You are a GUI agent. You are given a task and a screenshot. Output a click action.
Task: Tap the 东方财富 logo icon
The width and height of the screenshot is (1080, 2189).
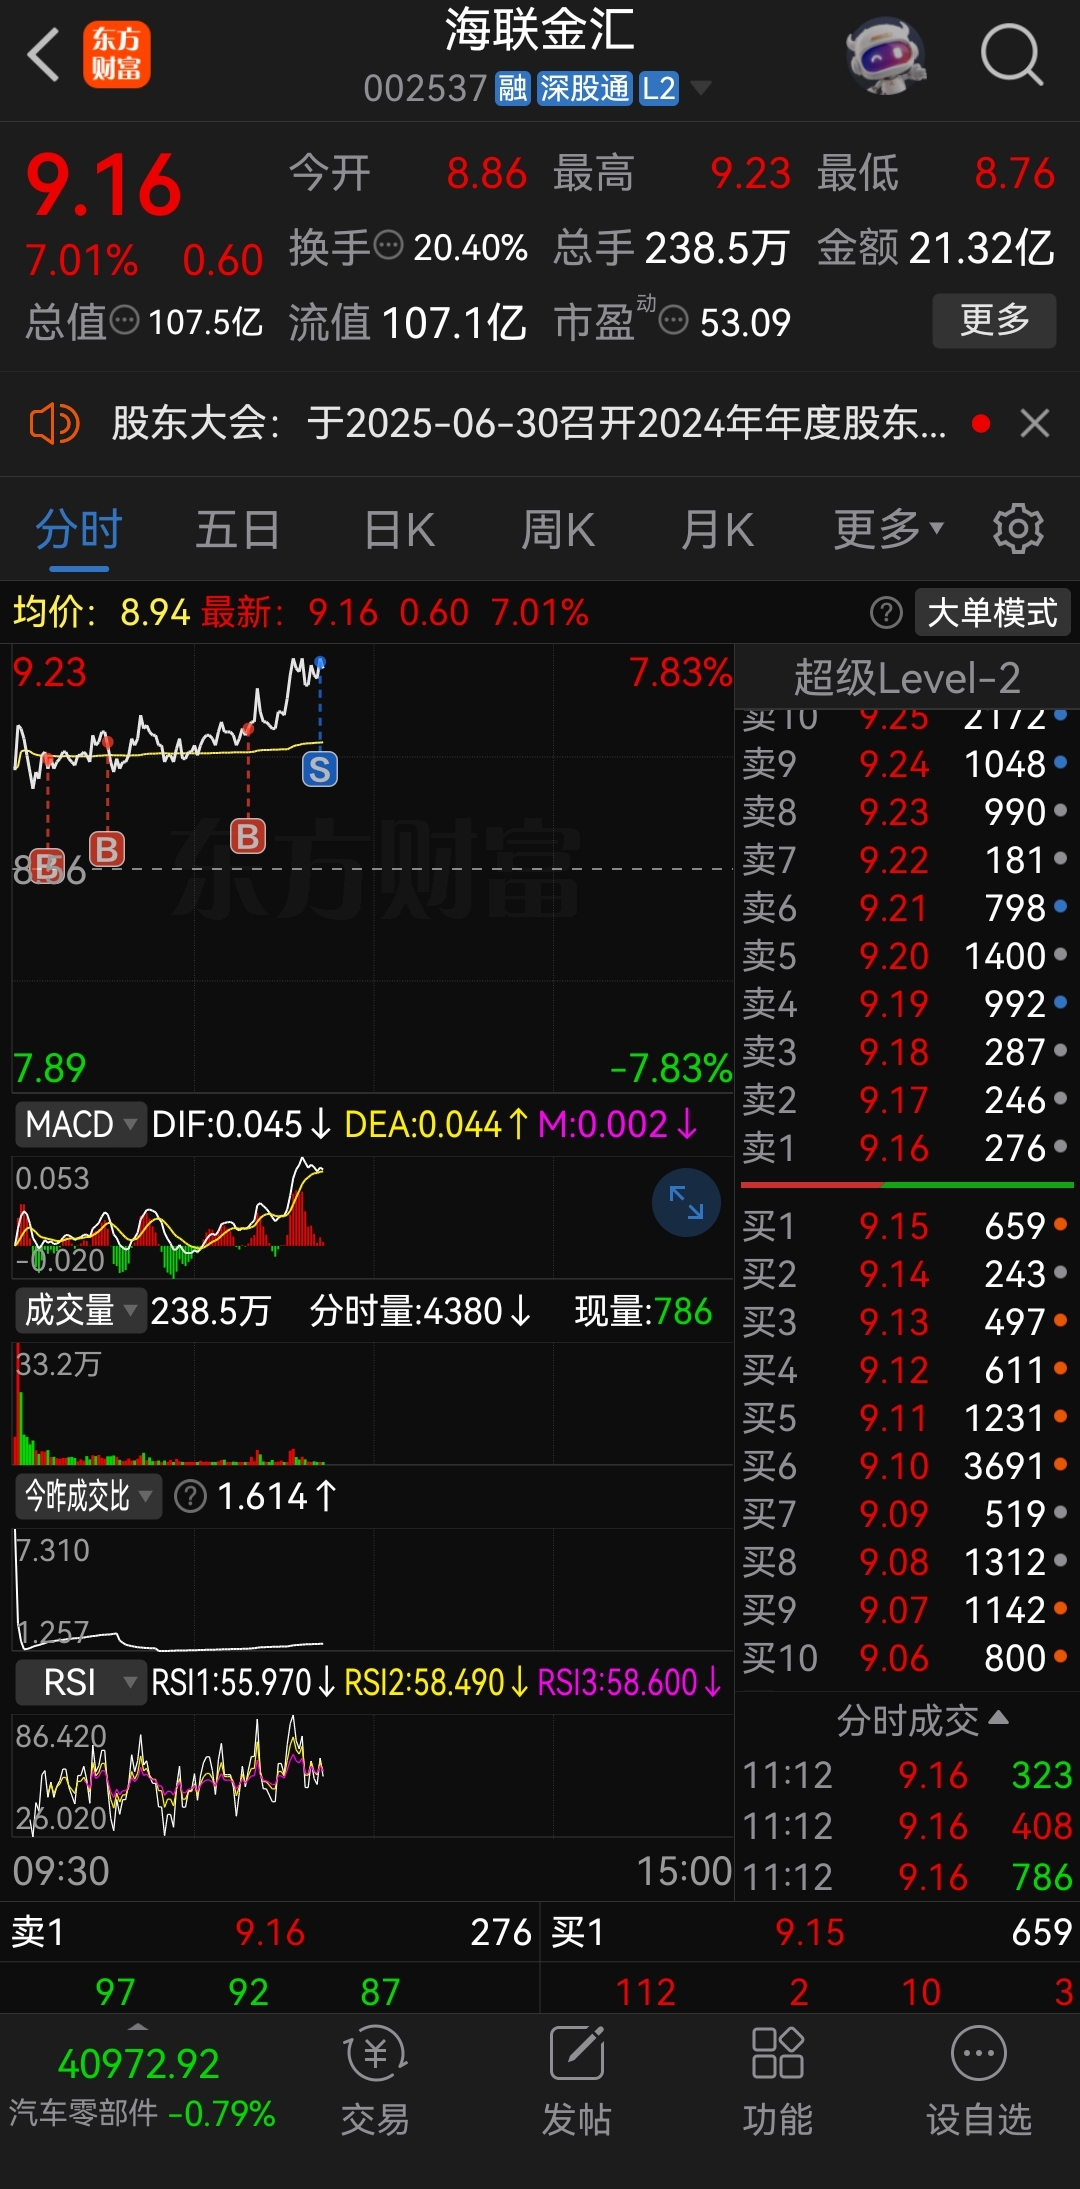tap(116, 54)
